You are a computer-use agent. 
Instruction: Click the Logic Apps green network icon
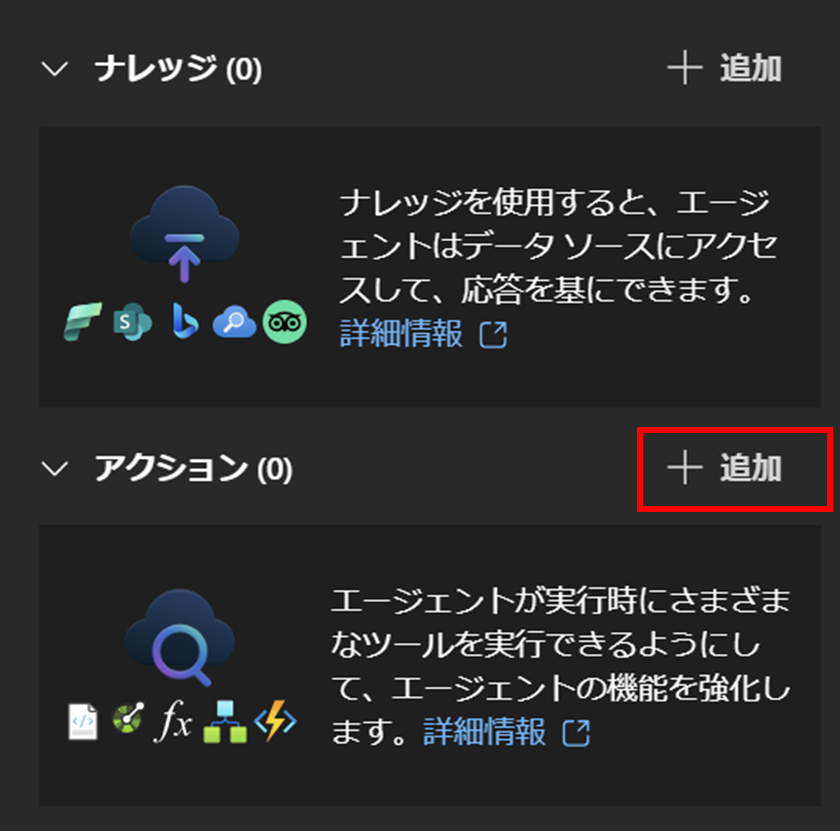[225, 722]
